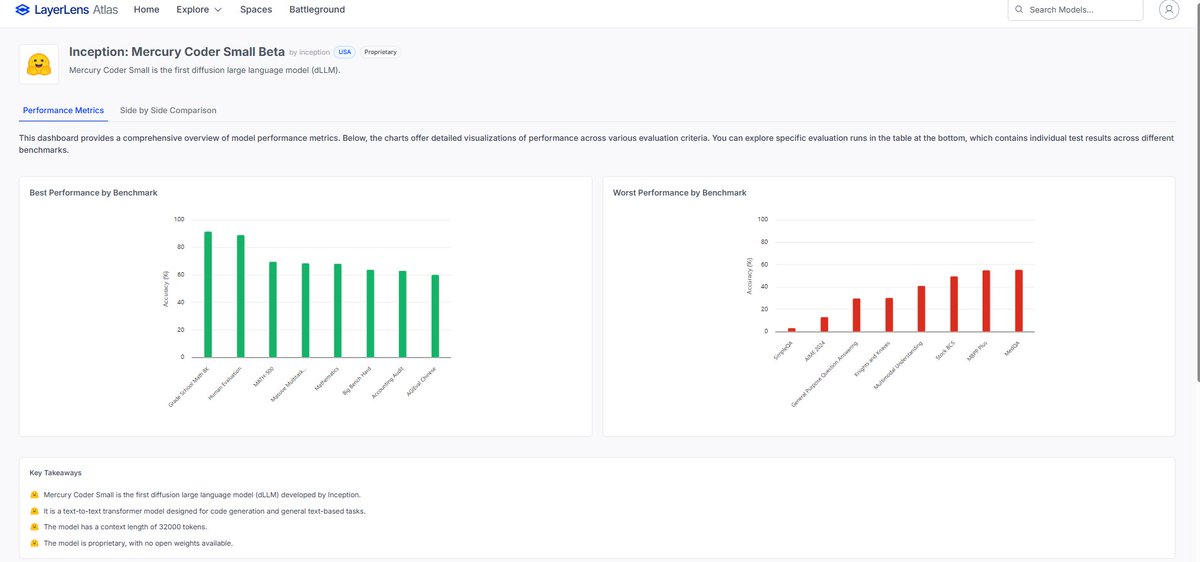Screen dimensions: 1200x562
Task: Click emoji beside 'context length of 32000' takeaway
Action: [34, 527]
